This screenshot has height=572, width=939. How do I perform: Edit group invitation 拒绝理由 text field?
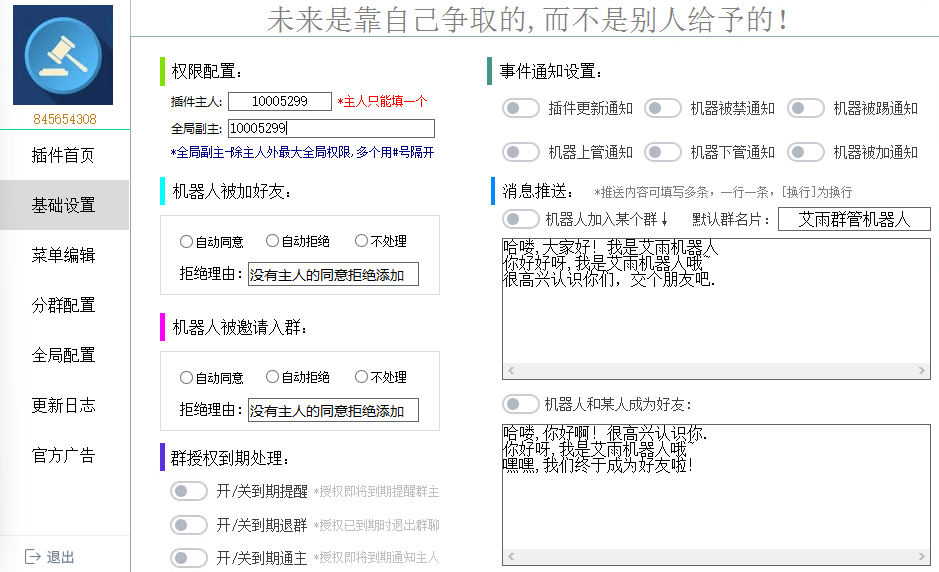tap(333, 410)
